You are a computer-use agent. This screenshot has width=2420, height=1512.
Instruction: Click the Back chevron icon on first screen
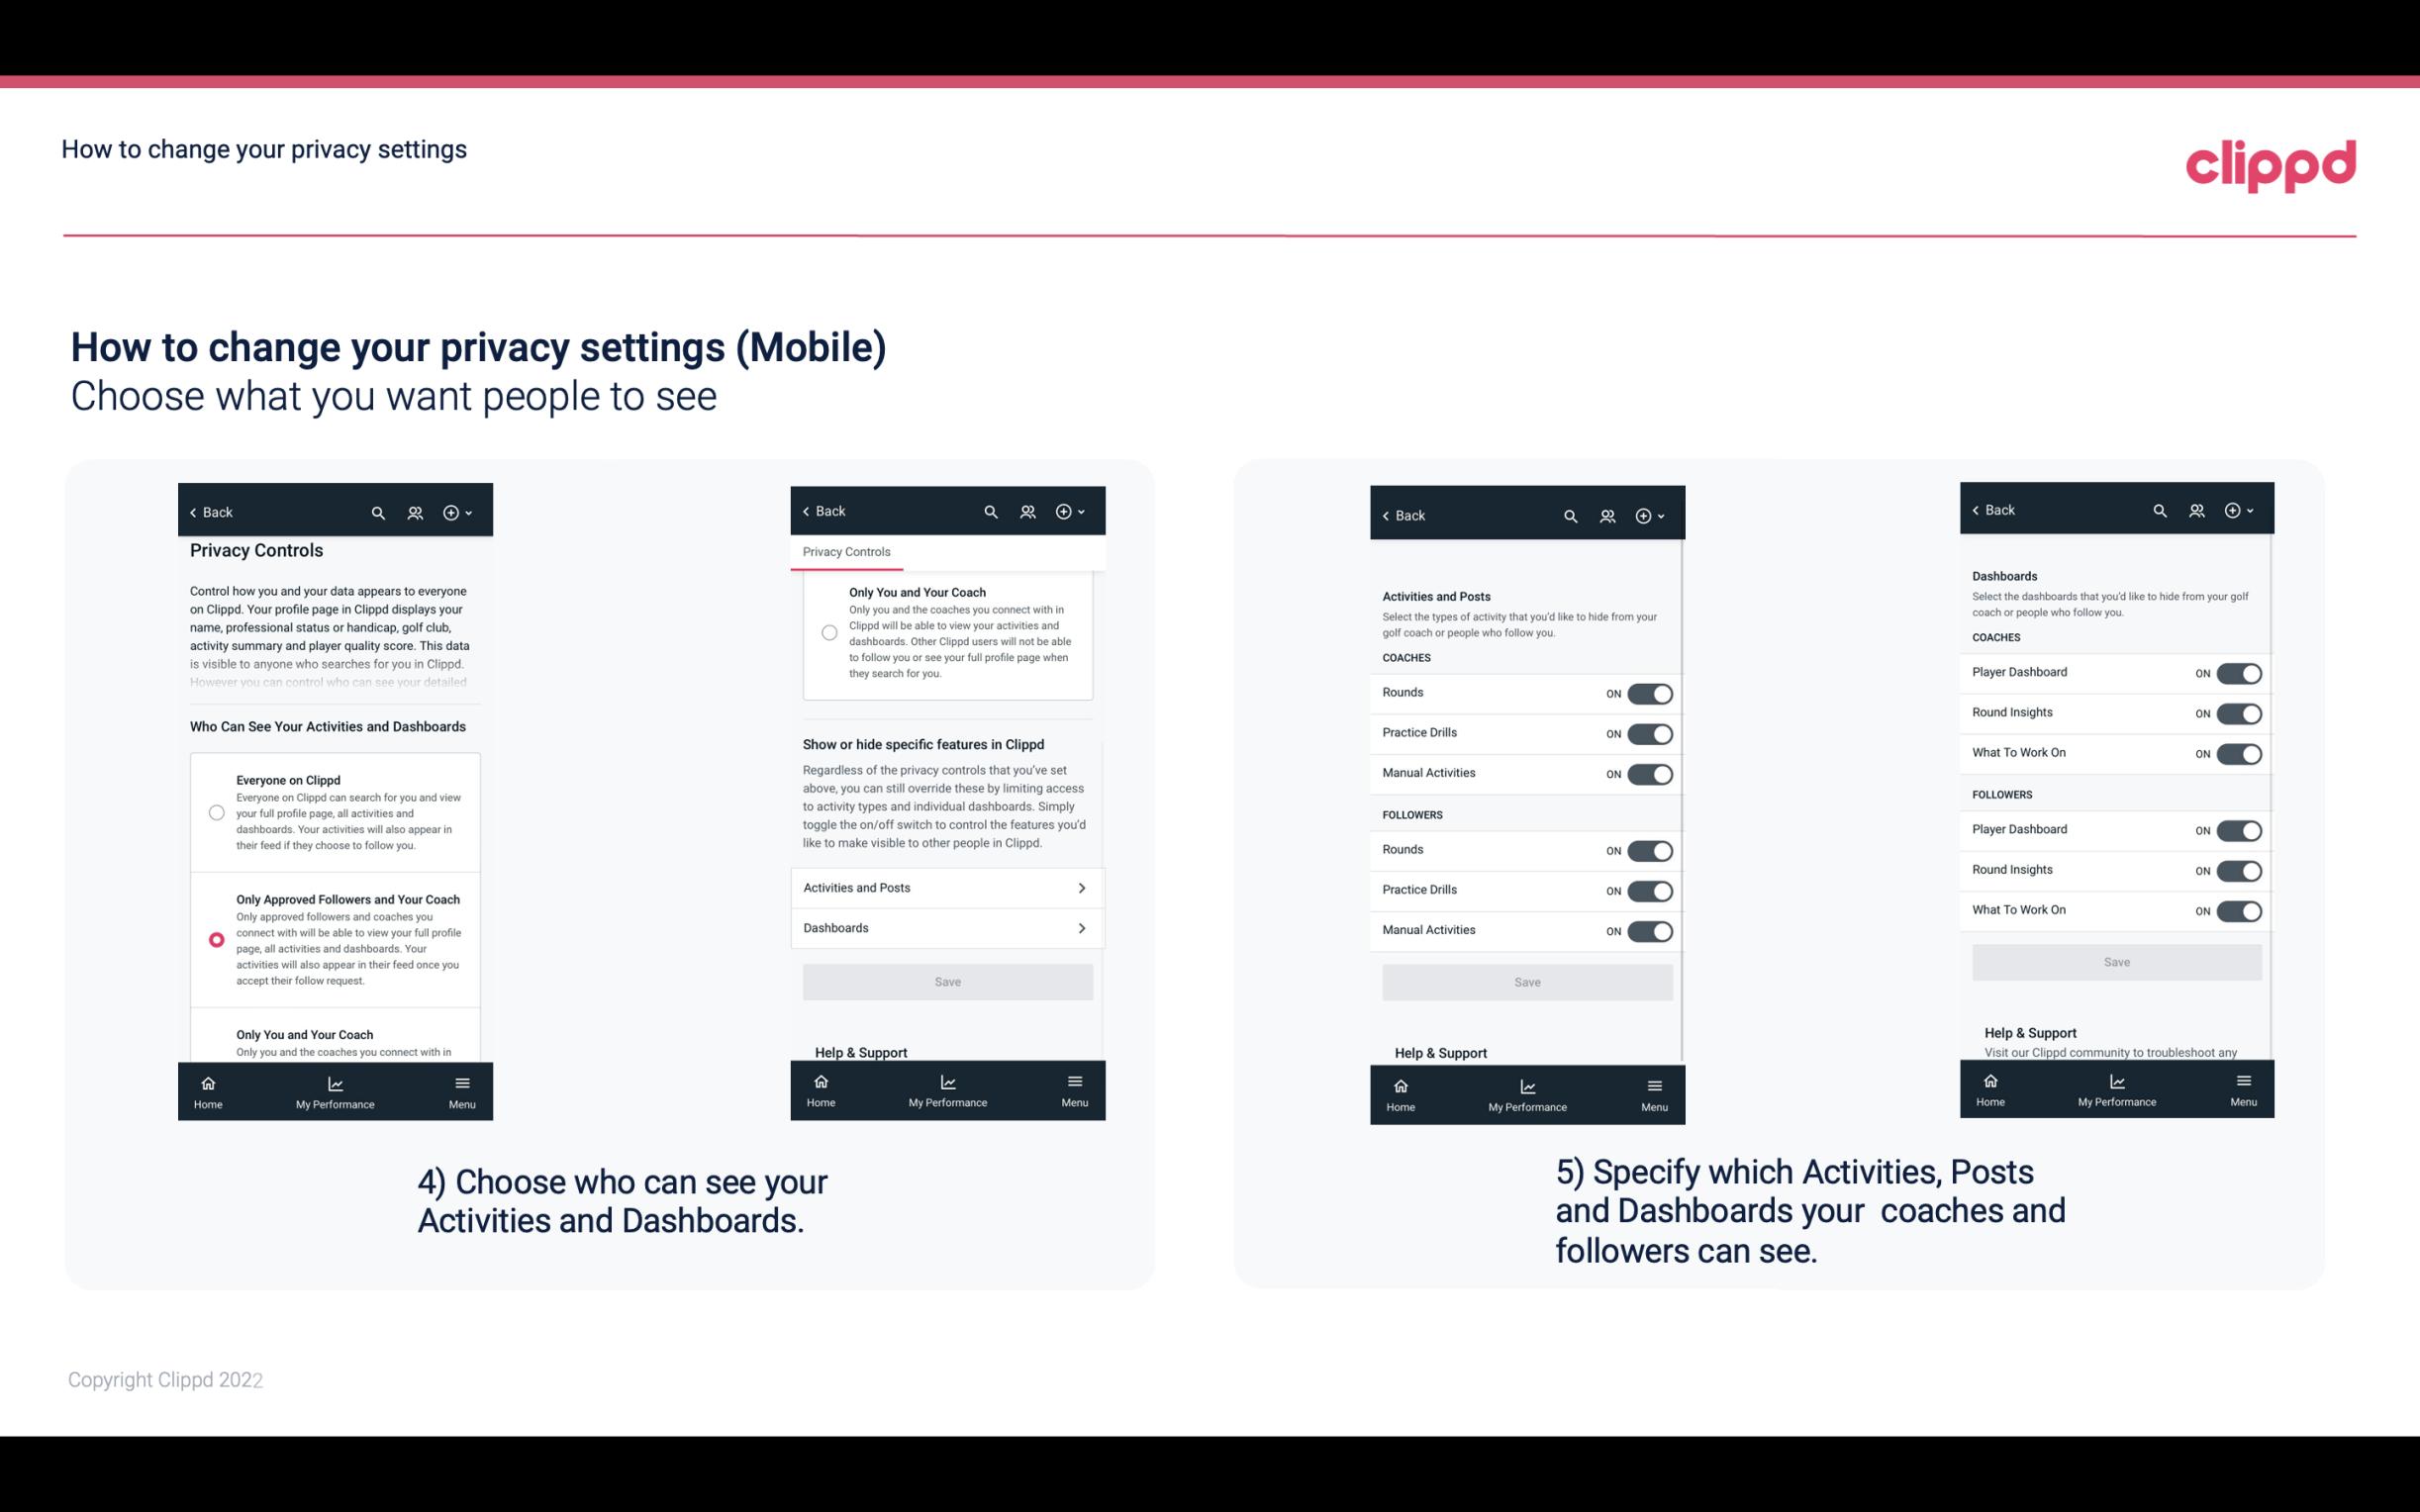[x=193, y=511]
